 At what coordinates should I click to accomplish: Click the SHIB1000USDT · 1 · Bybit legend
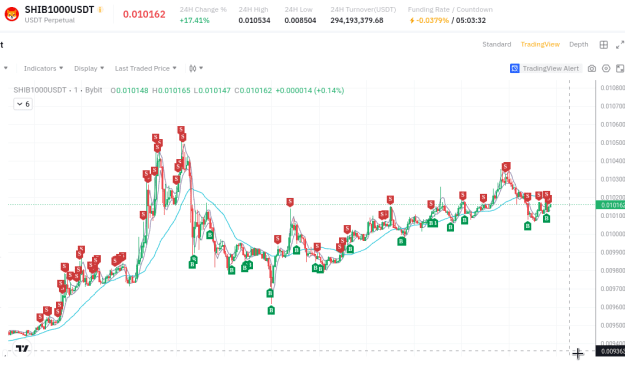coord(58,90)
